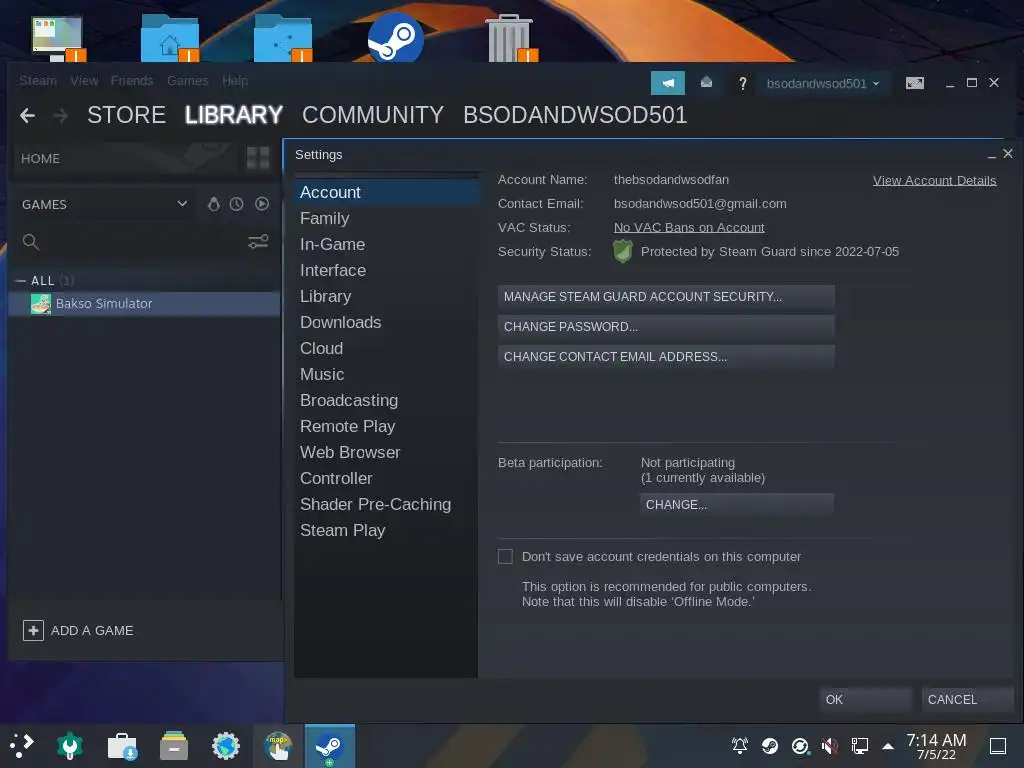Open the advanced filter sliders icon

pyautogui.click(x=258, y=242)
